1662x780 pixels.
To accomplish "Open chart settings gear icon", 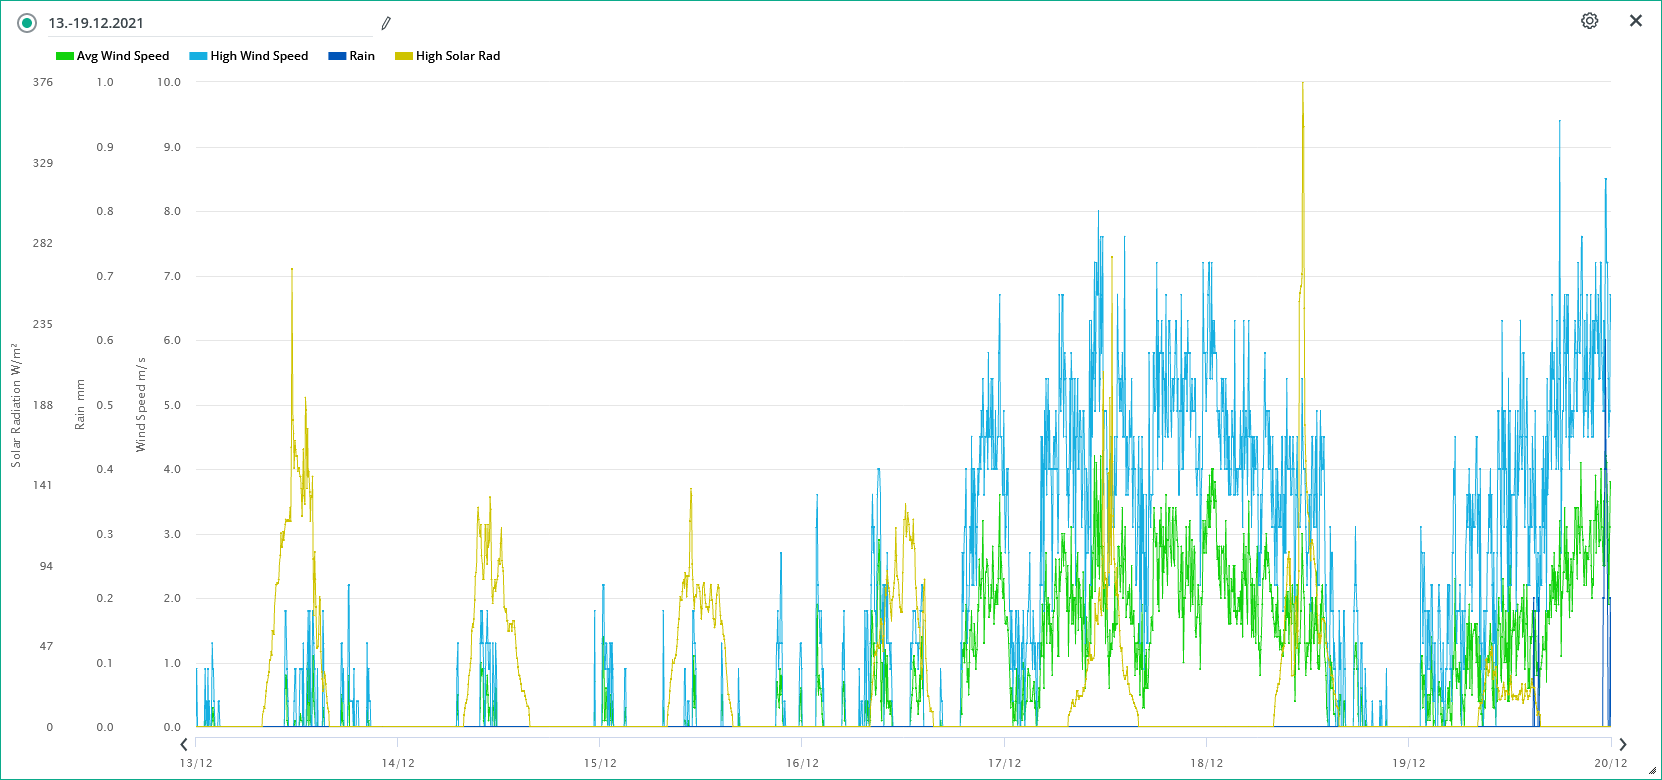I will tap(1589, 21).
